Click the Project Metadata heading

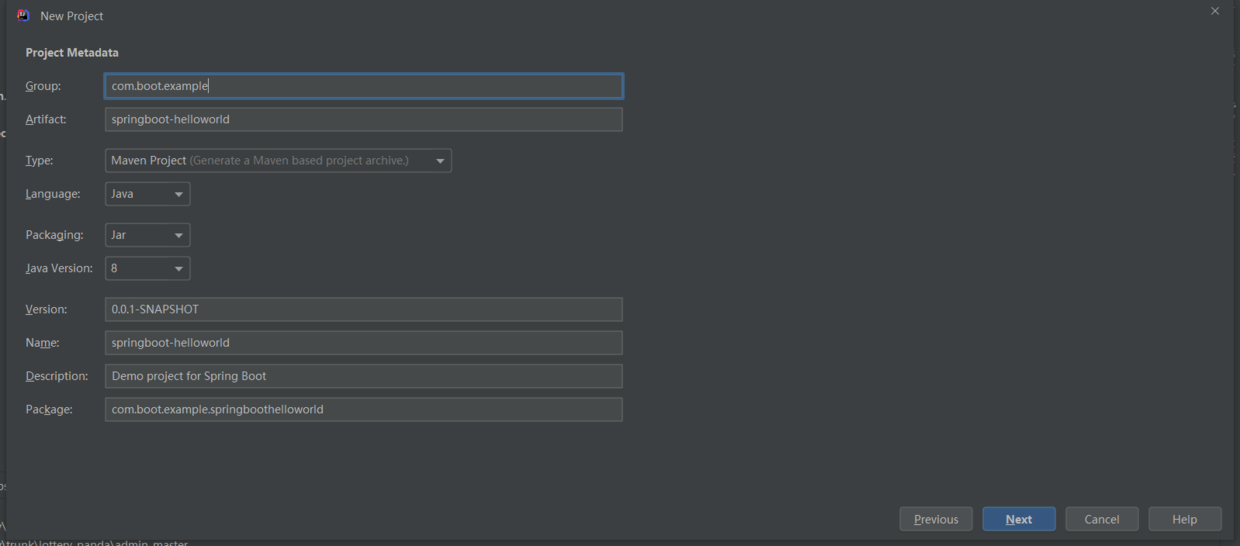coord(72,53)
